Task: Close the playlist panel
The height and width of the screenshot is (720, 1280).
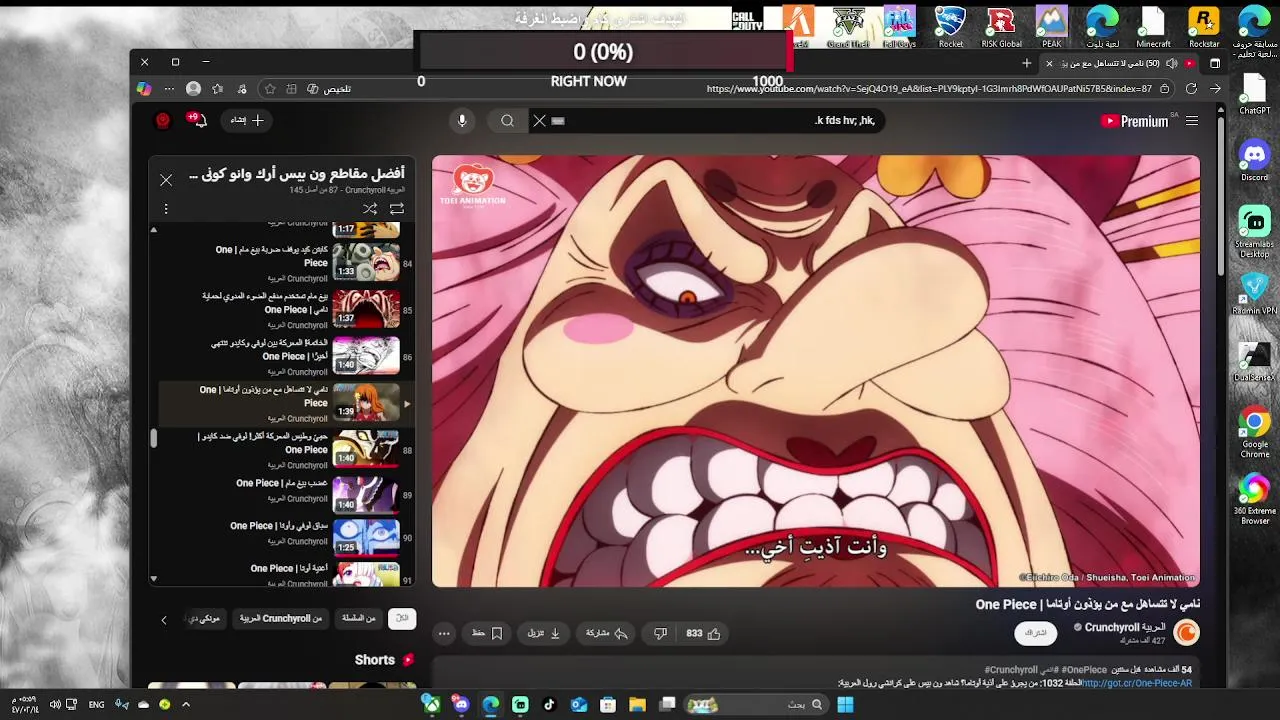Action: point(166,180)
